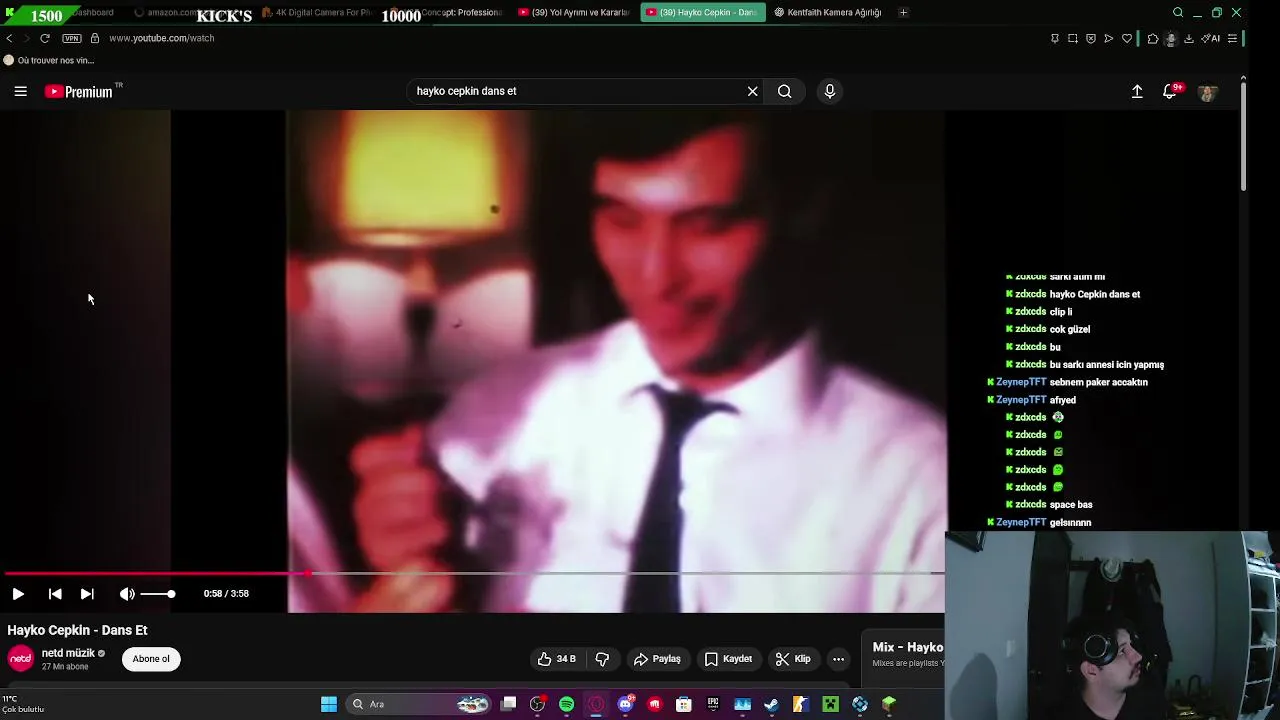Image resolution: width=1280 pixels, height=720 pixels.
Task: Open weather widget showing 11°C
Action: point(23,704)
